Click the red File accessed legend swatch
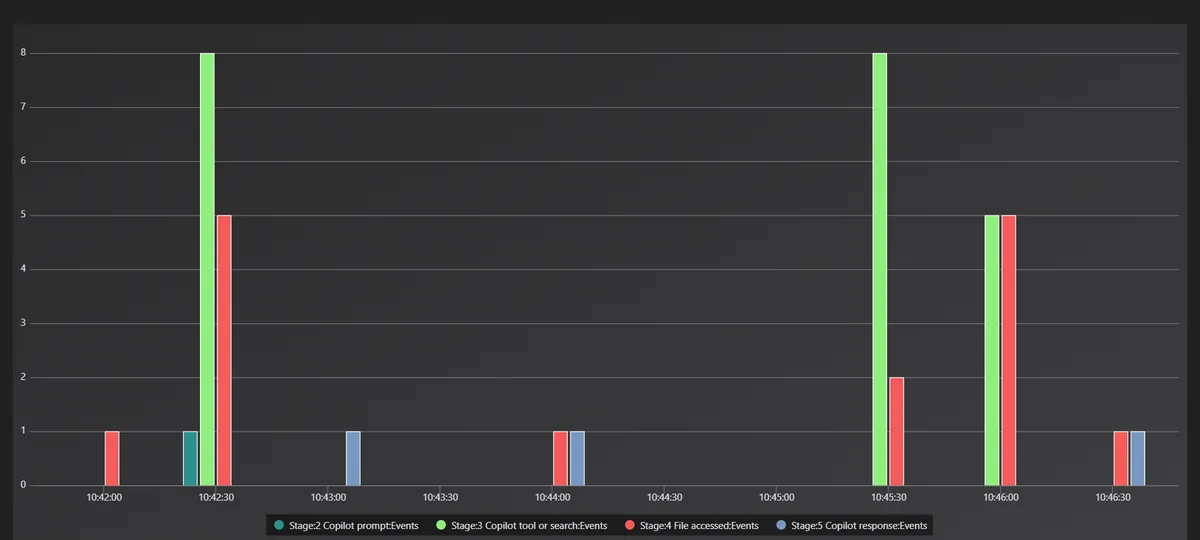 [x=628, y=525]
